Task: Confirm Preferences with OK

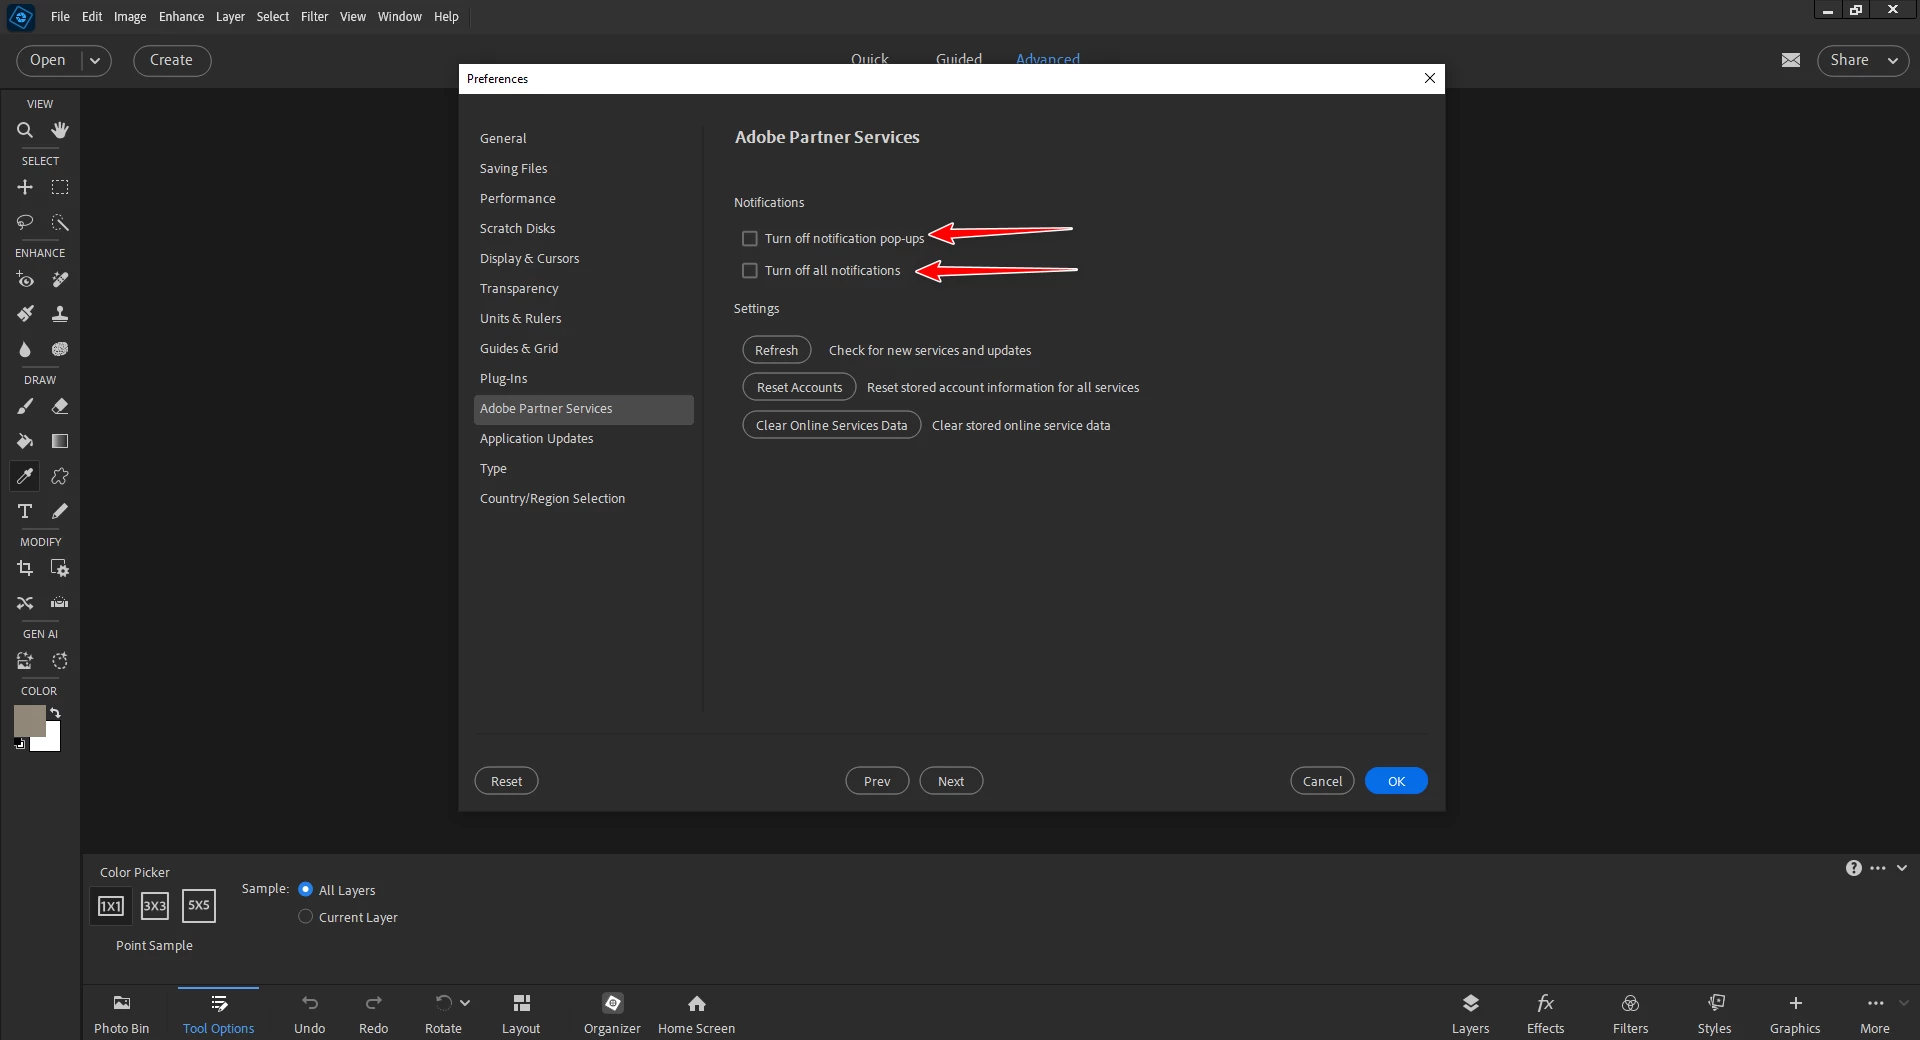Action: [1396, 781]
